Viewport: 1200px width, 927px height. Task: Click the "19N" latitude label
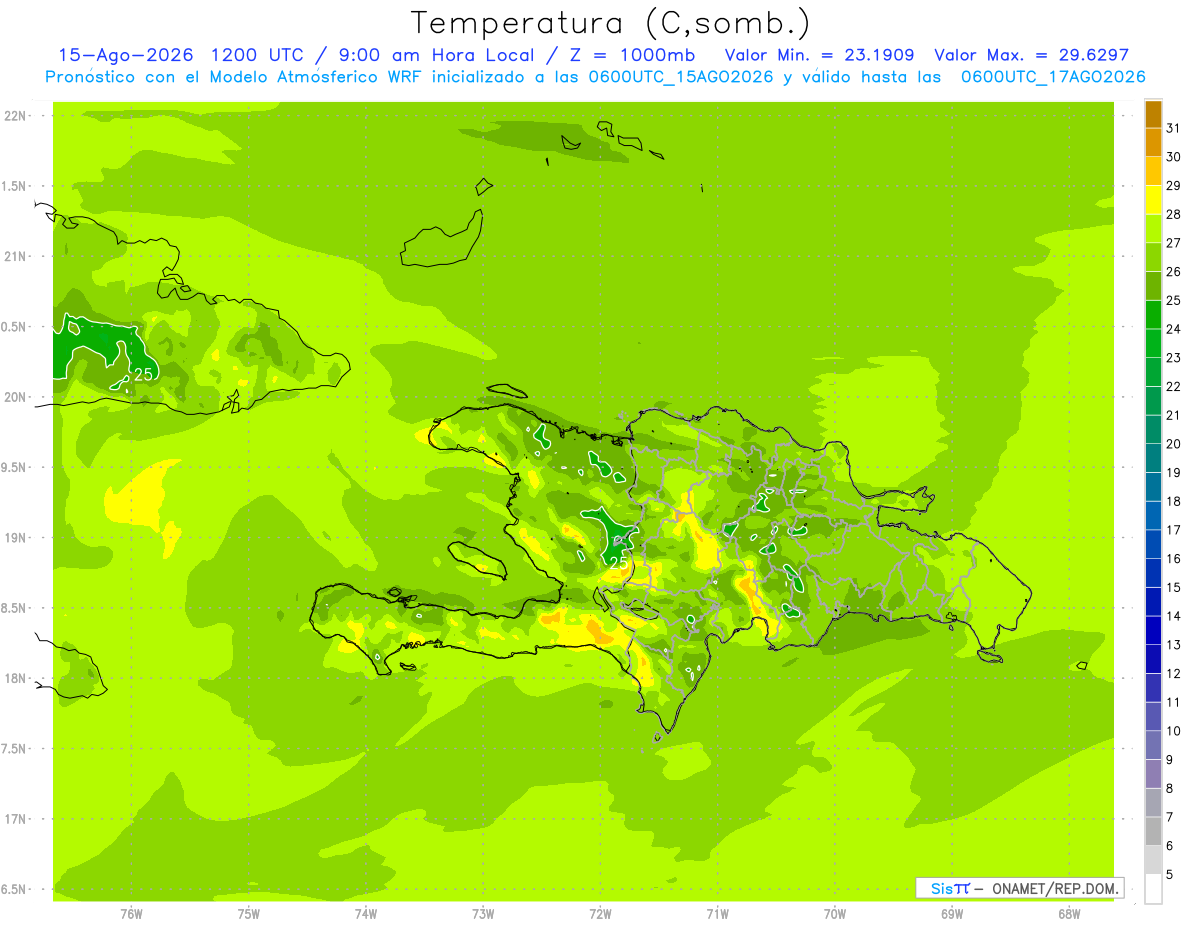pos(14,538)
